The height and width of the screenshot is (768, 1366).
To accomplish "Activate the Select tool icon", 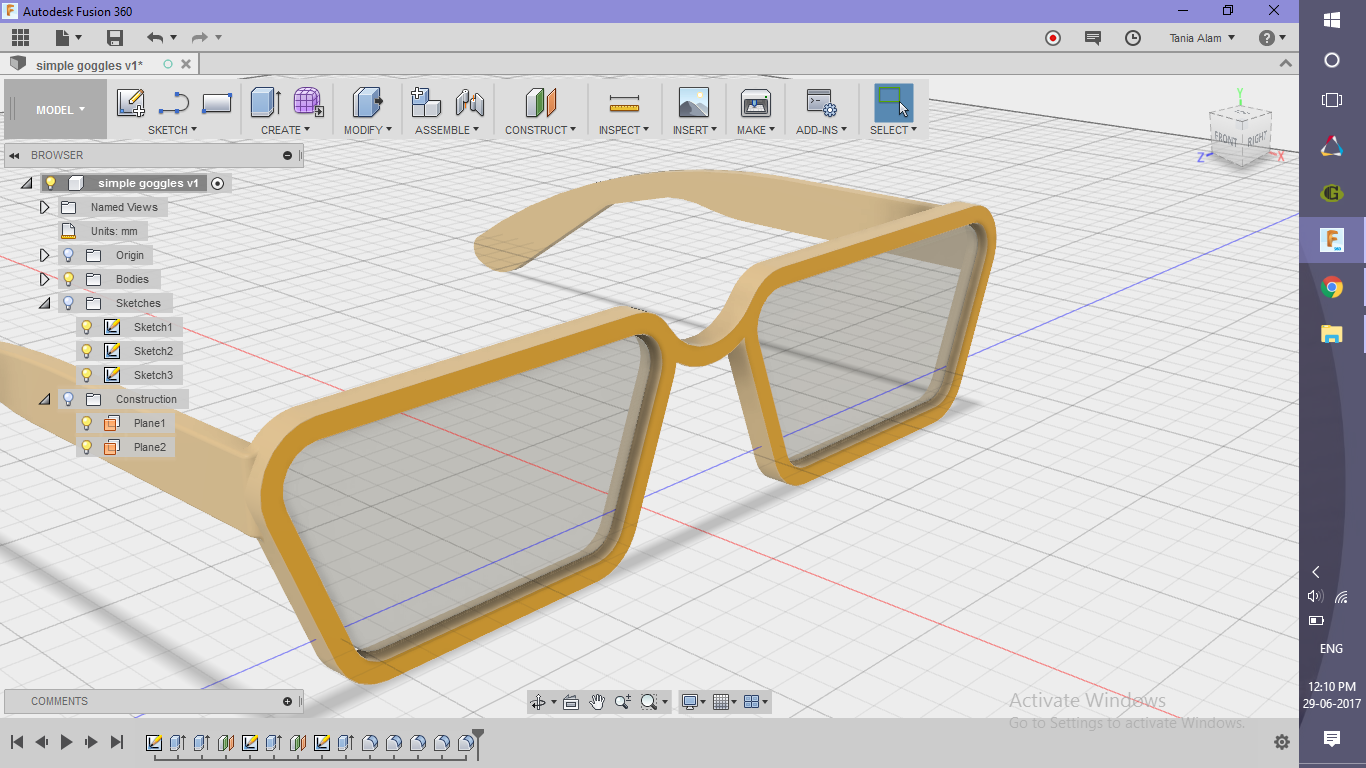I will point(893,103).
